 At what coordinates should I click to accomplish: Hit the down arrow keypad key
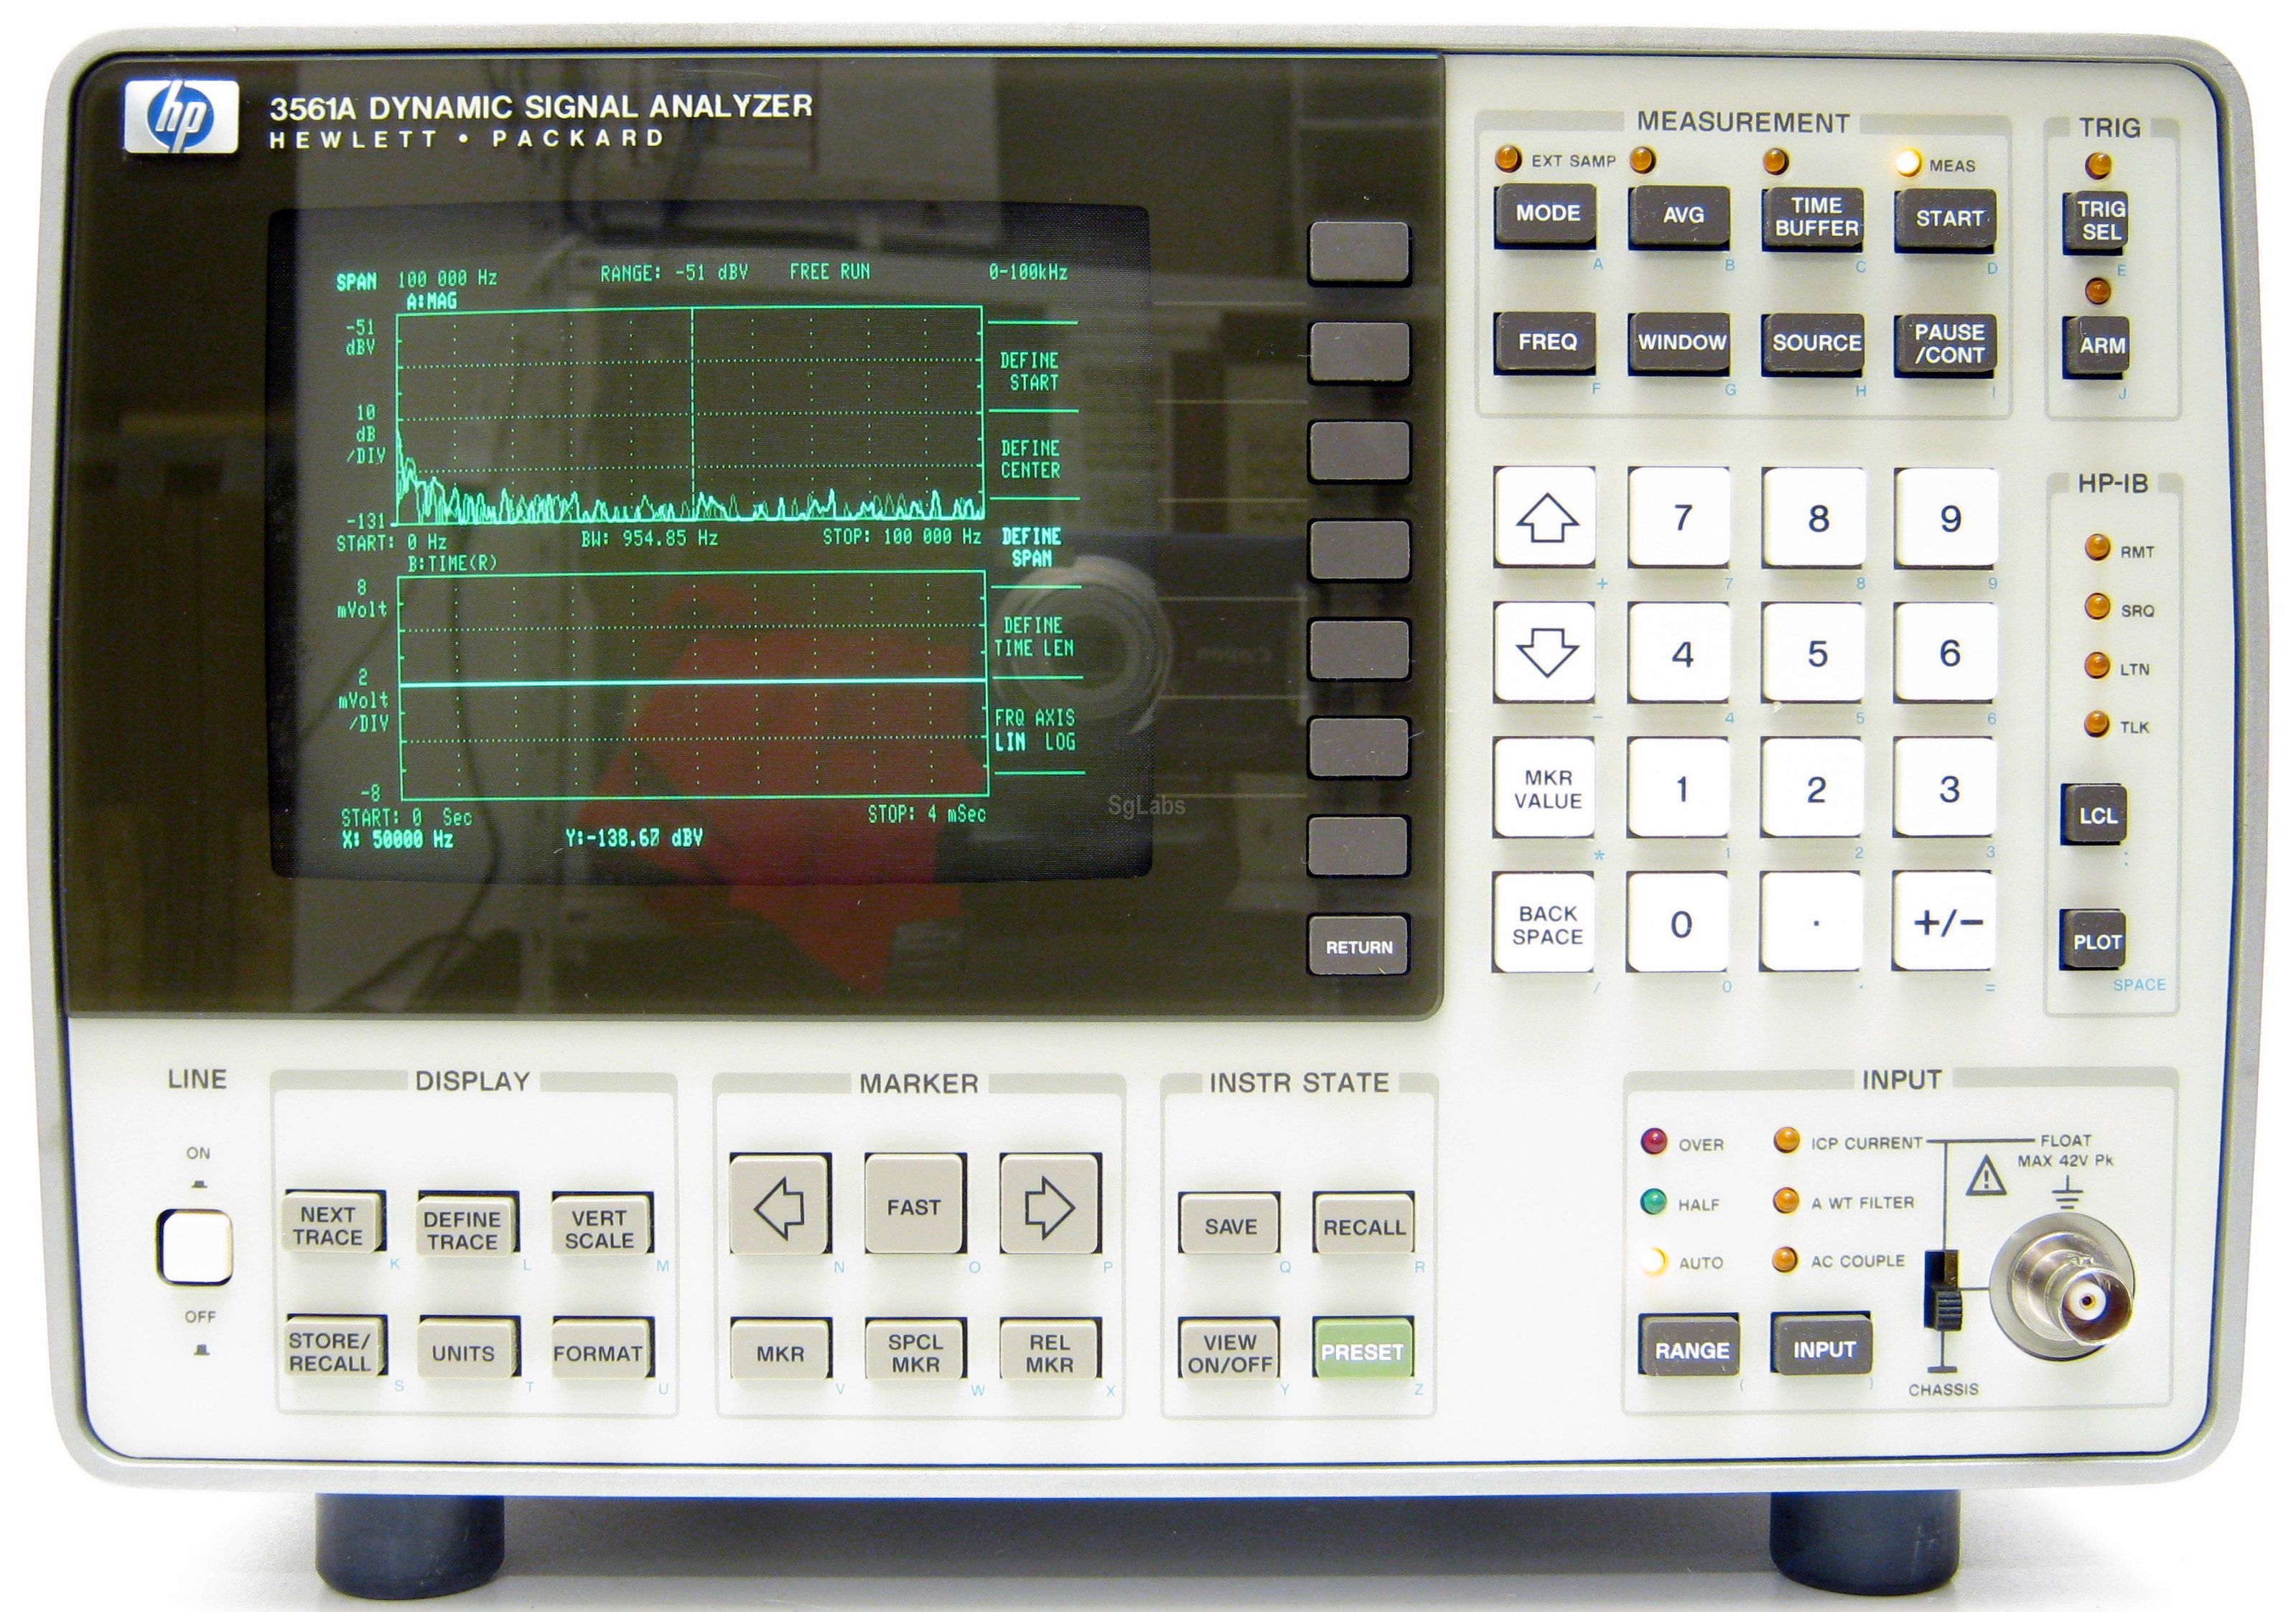1546,652
